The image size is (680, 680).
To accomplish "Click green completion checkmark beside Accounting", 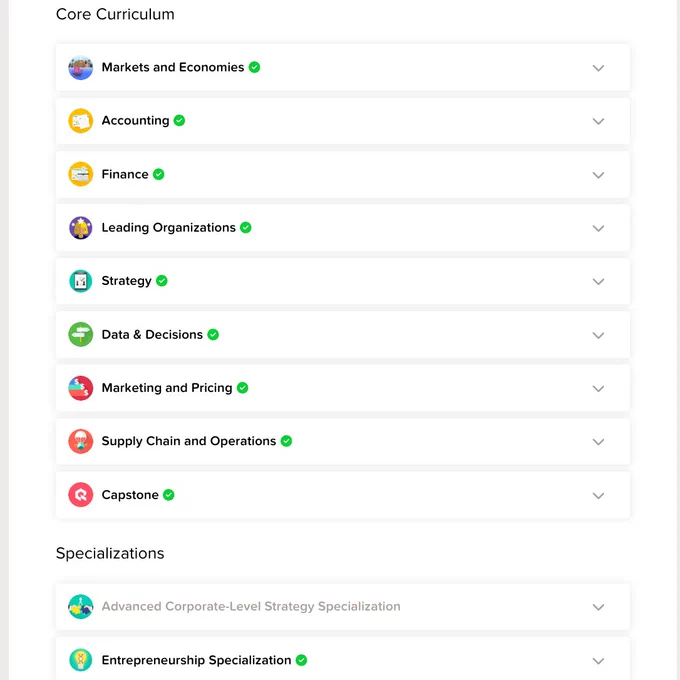I will click(179, 121).
